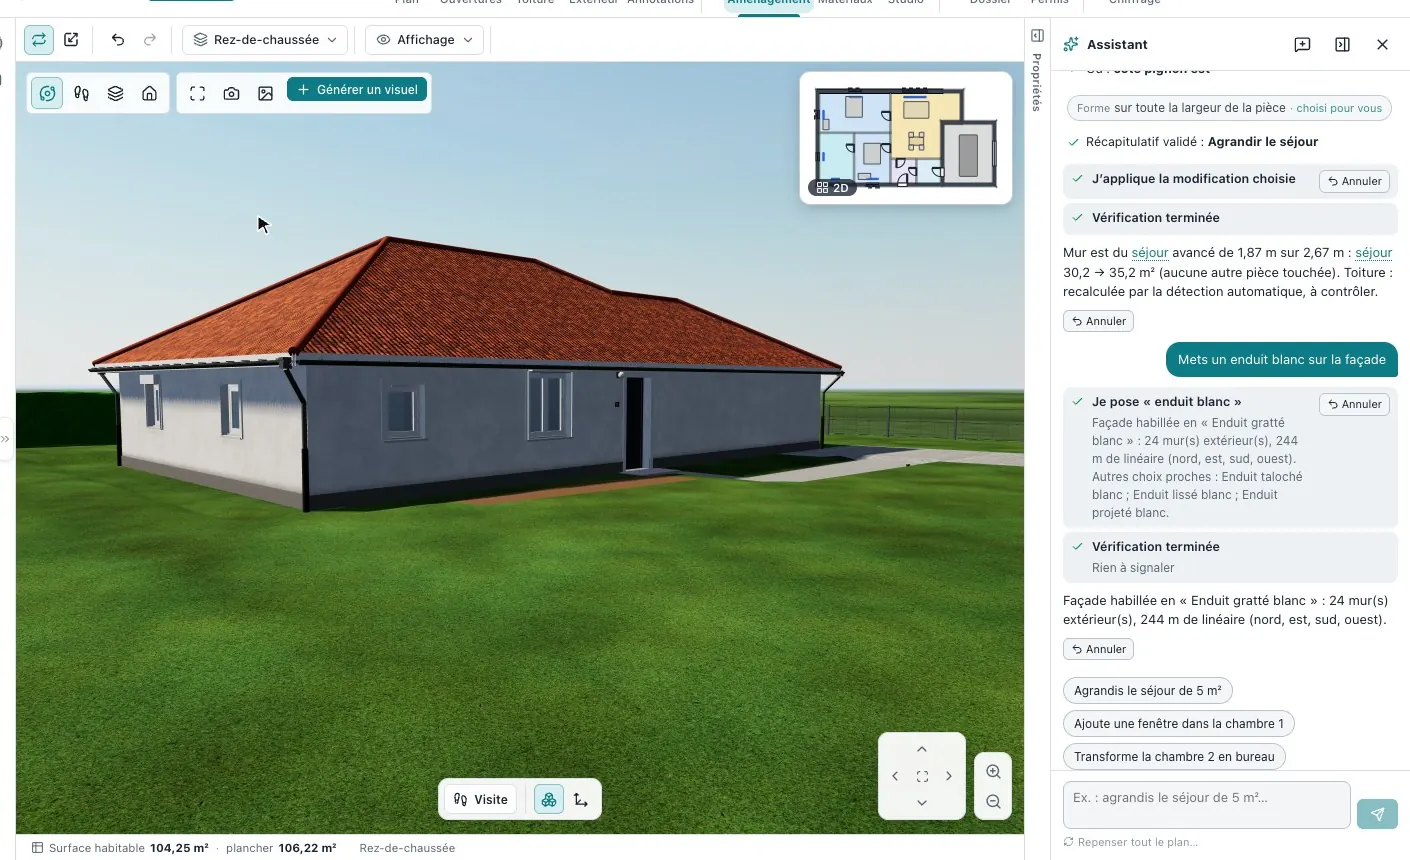Screen dimensions: 1410x860
Task: Follow the first séjour link in message
Action: coord(1150,253)
